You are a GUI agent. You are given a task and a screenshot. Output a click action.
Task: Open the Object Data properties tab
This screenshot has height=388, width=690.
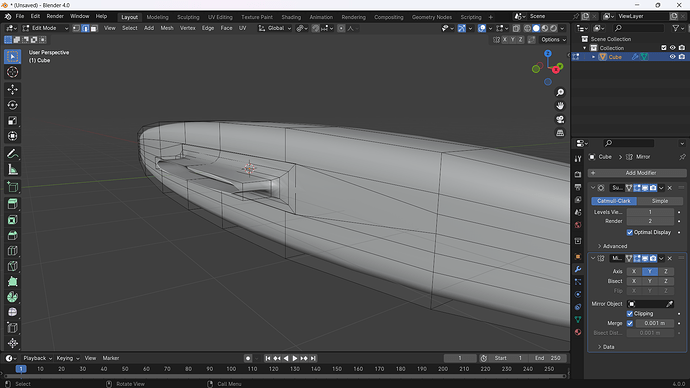[578, 319]
